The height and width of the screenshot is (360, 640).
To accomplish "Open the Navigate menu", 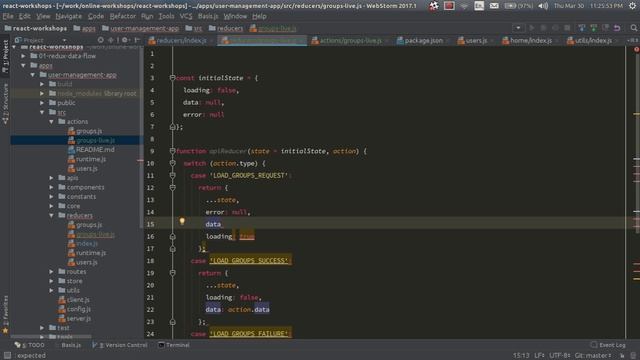I will pos(68,16).
